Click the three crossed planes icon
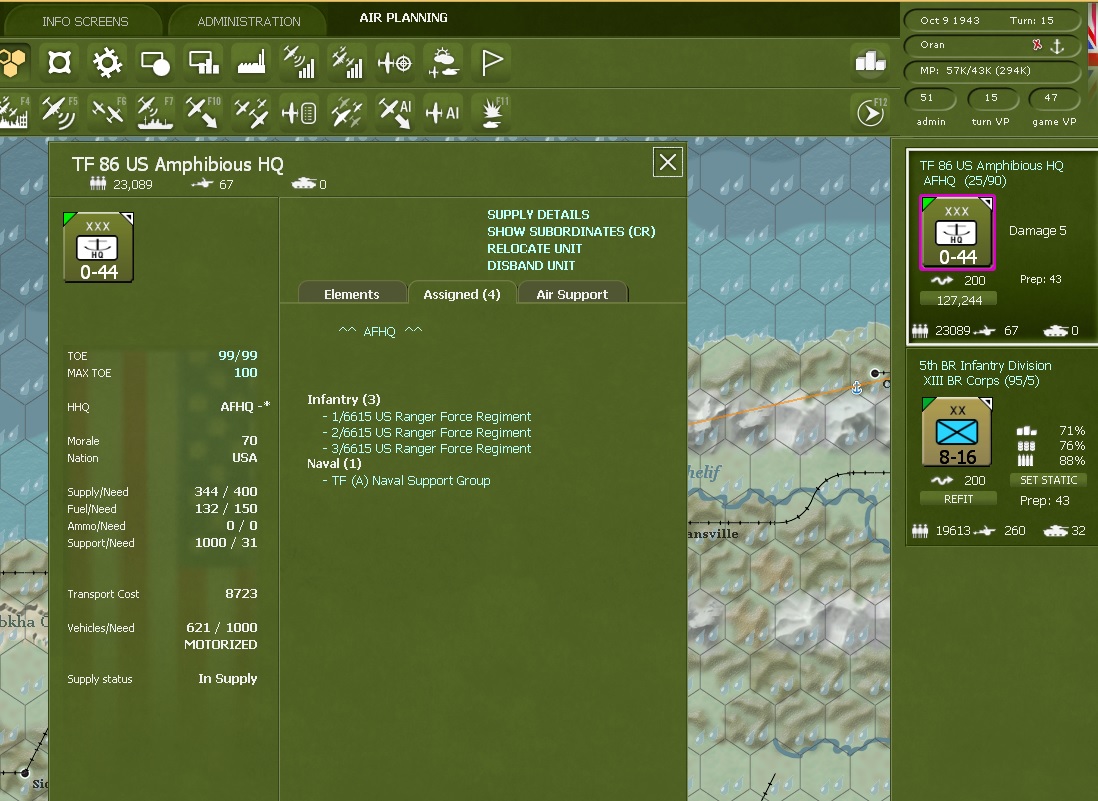 pyautogui.click(x=251, y=112)
